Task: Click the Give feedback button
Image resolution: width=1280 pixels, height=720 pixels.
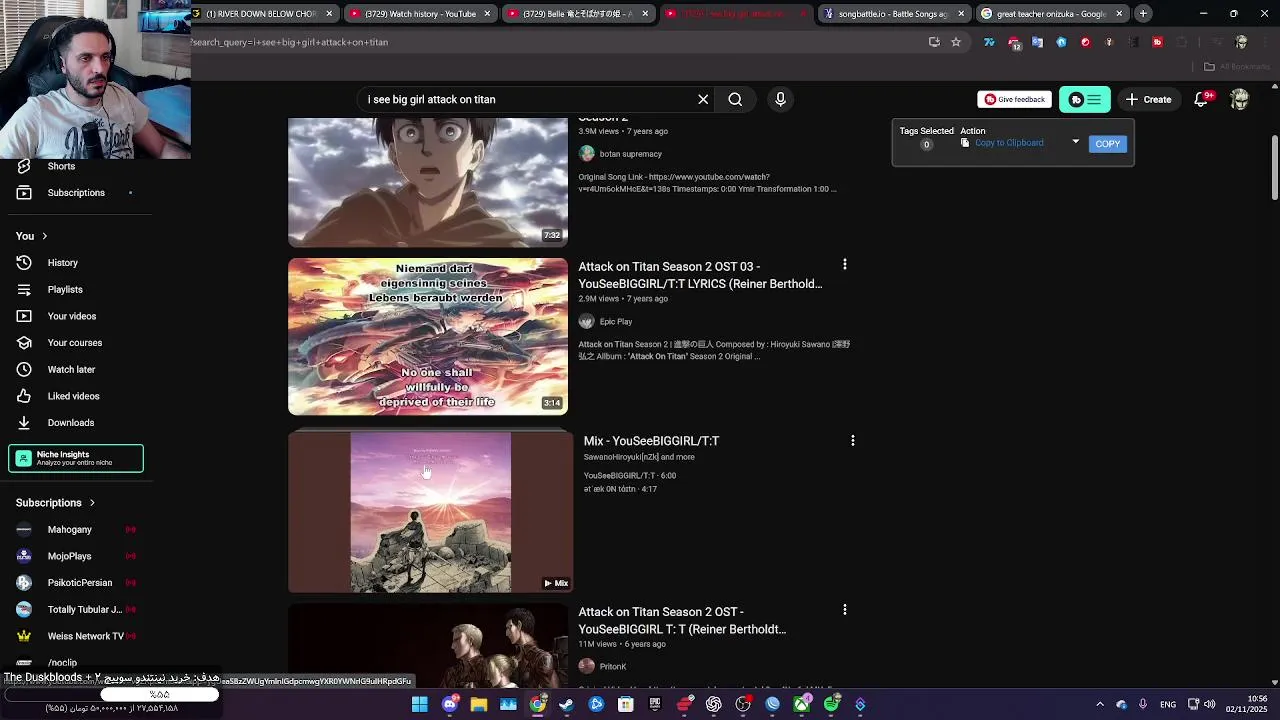Action: click(x=1014, y=99)
